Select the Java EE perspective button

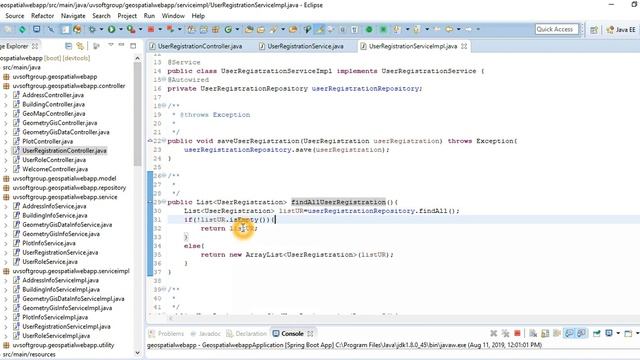pos(621,29)
